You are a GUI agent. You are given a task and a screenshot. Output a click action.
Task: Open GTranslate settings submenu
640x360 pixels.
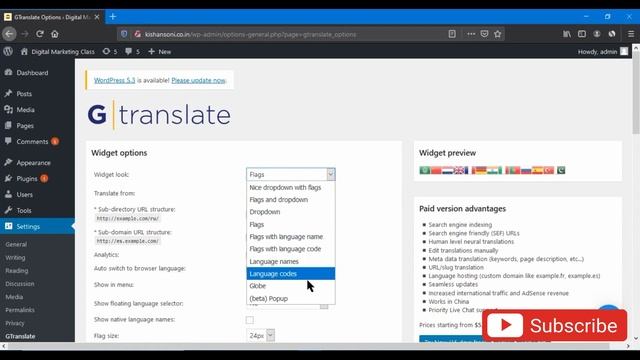(x=20, y=336)
